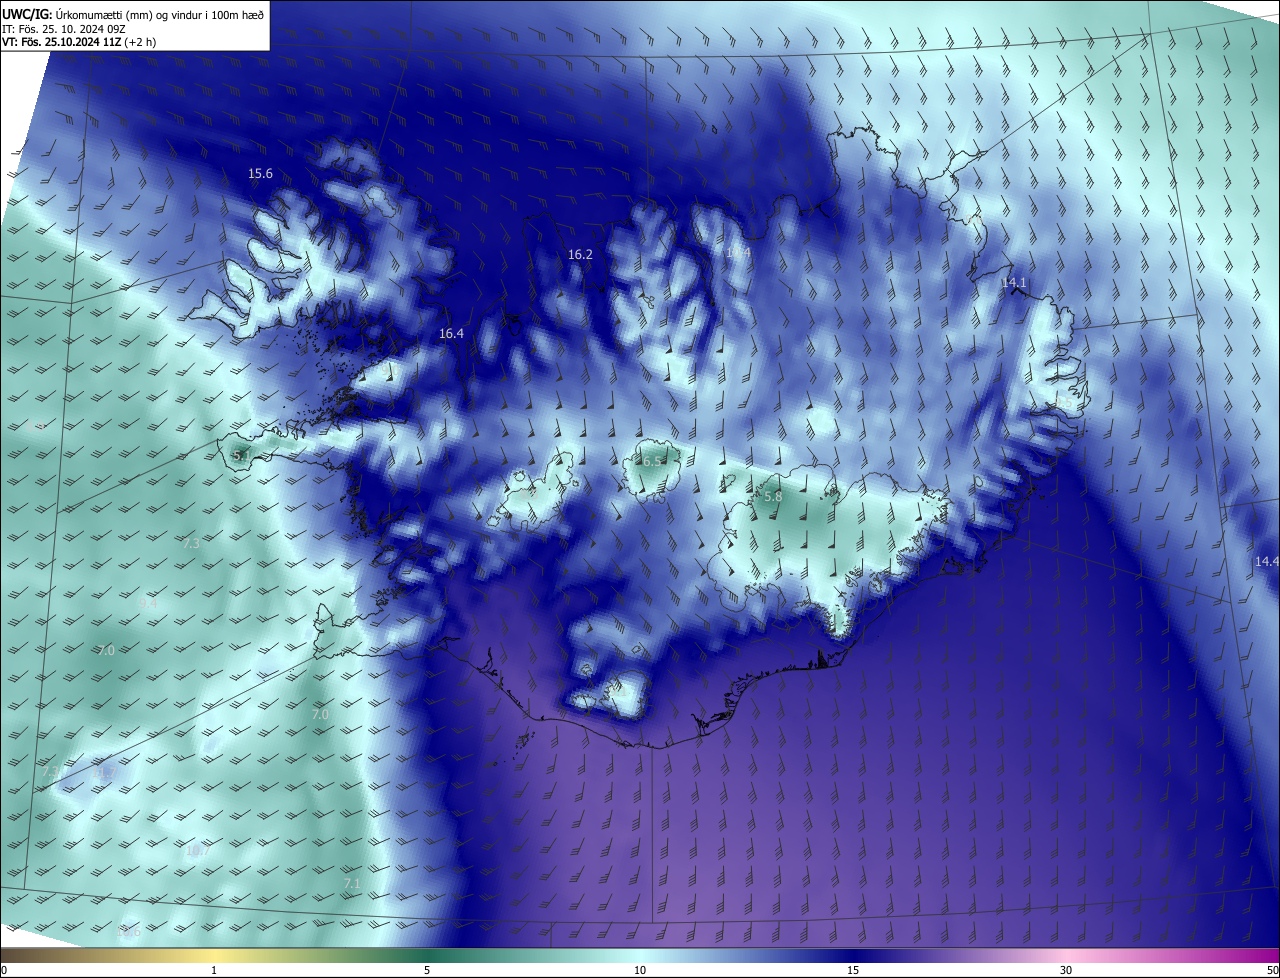Click the 1 tick on the color scale
Viewport: 1280px width, 978px height.
pyautogui.click(x=214, y=971)
